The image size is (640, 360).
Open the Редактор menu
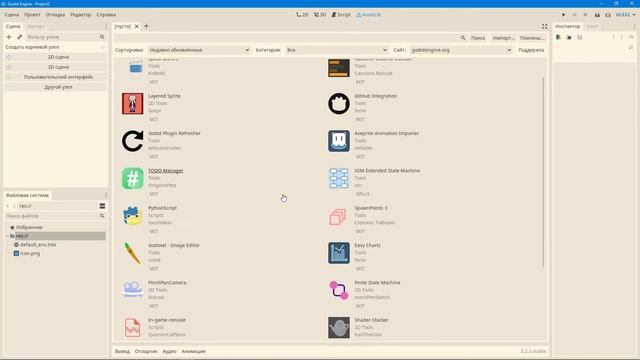pos(80,15)
